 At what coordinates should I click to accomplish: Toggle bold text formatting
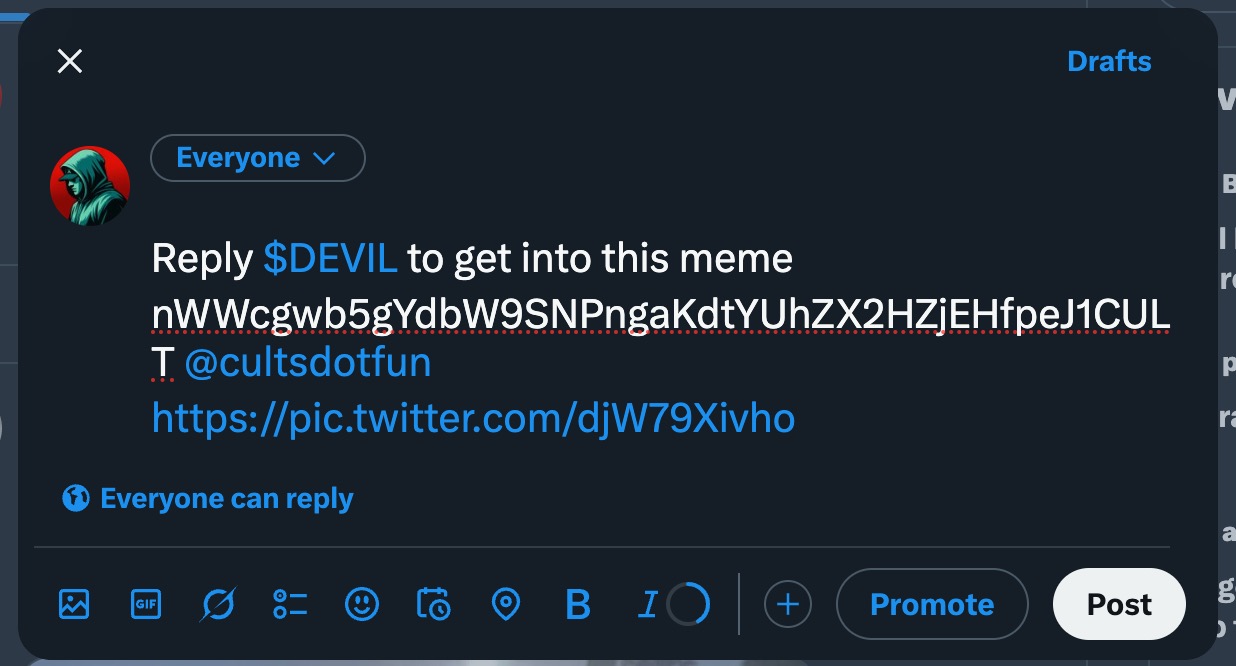(x=578, y=604)
